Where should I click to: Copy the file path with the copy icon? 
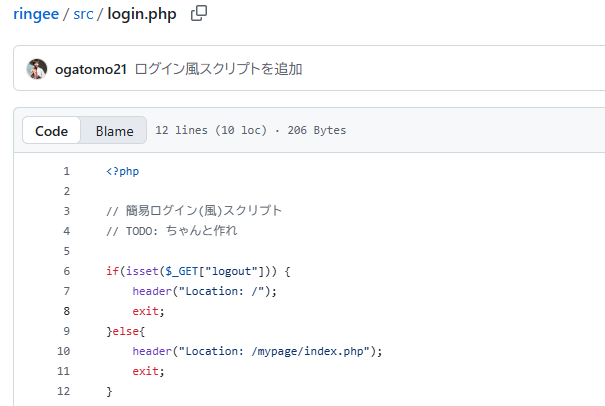tap(199, 14)
